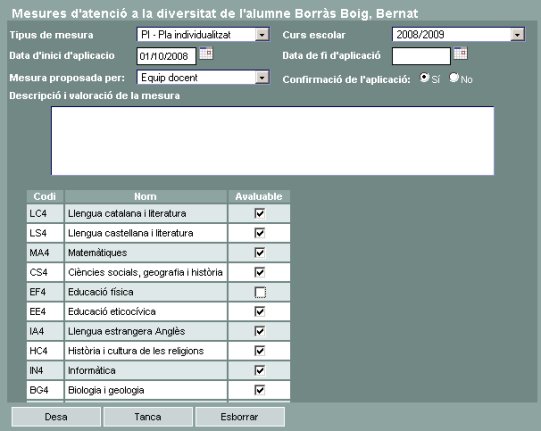
Task: Expand the Mesura proposada per dropdown
Action: [262, 78]
